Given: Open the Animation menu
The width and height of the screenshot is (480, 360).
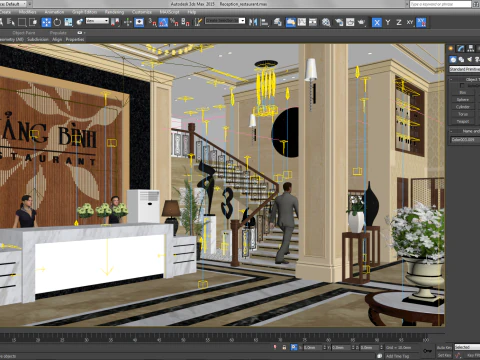Looking at the screenshot, I should 54,12.
